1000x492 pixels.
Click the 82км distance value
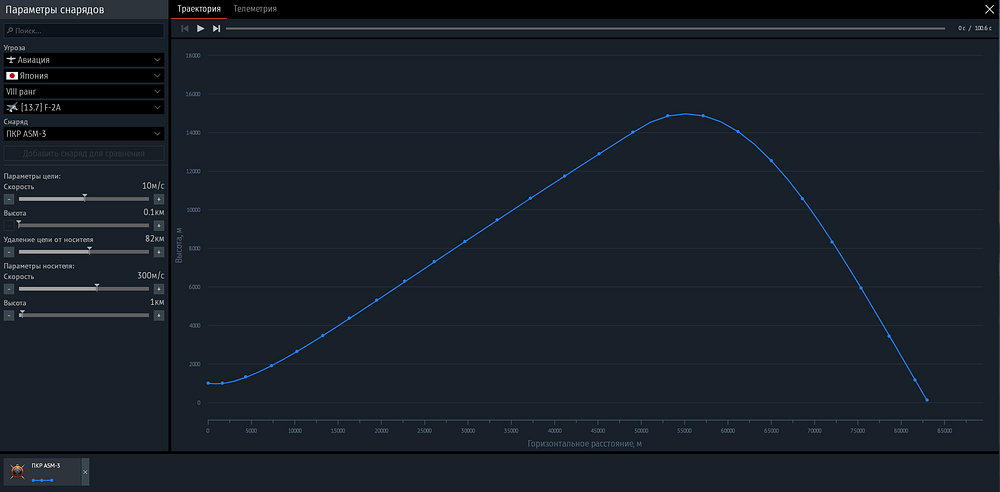coord(154,239)
